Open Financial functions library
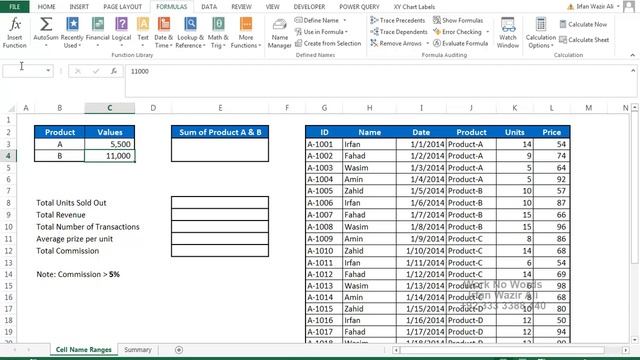640x360 pixels. [x=98, y=33]
